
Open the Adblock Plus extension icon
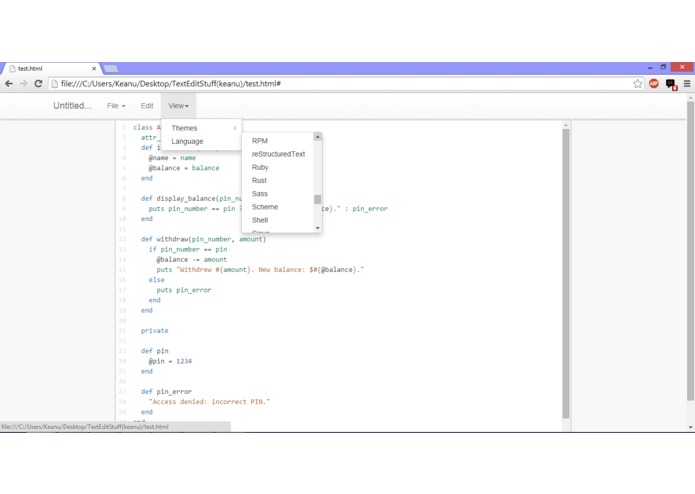coord(654,84)
